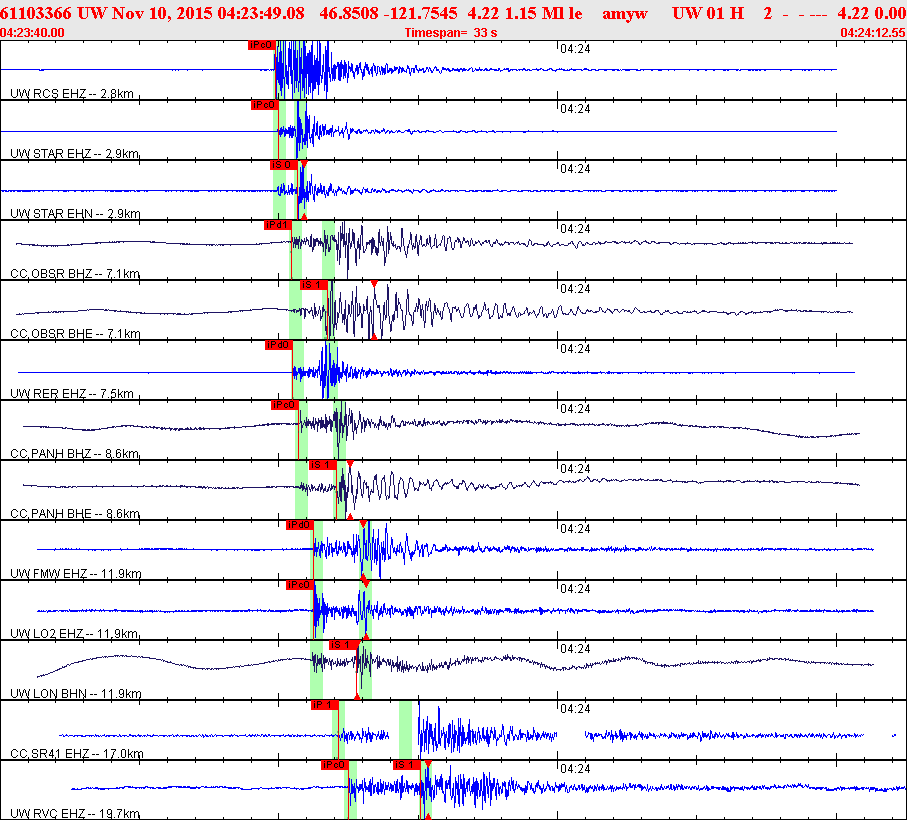Click the start time 04:23:40.00 label
The height and width of the screenshot is (820, 907).
coord(33,33)
